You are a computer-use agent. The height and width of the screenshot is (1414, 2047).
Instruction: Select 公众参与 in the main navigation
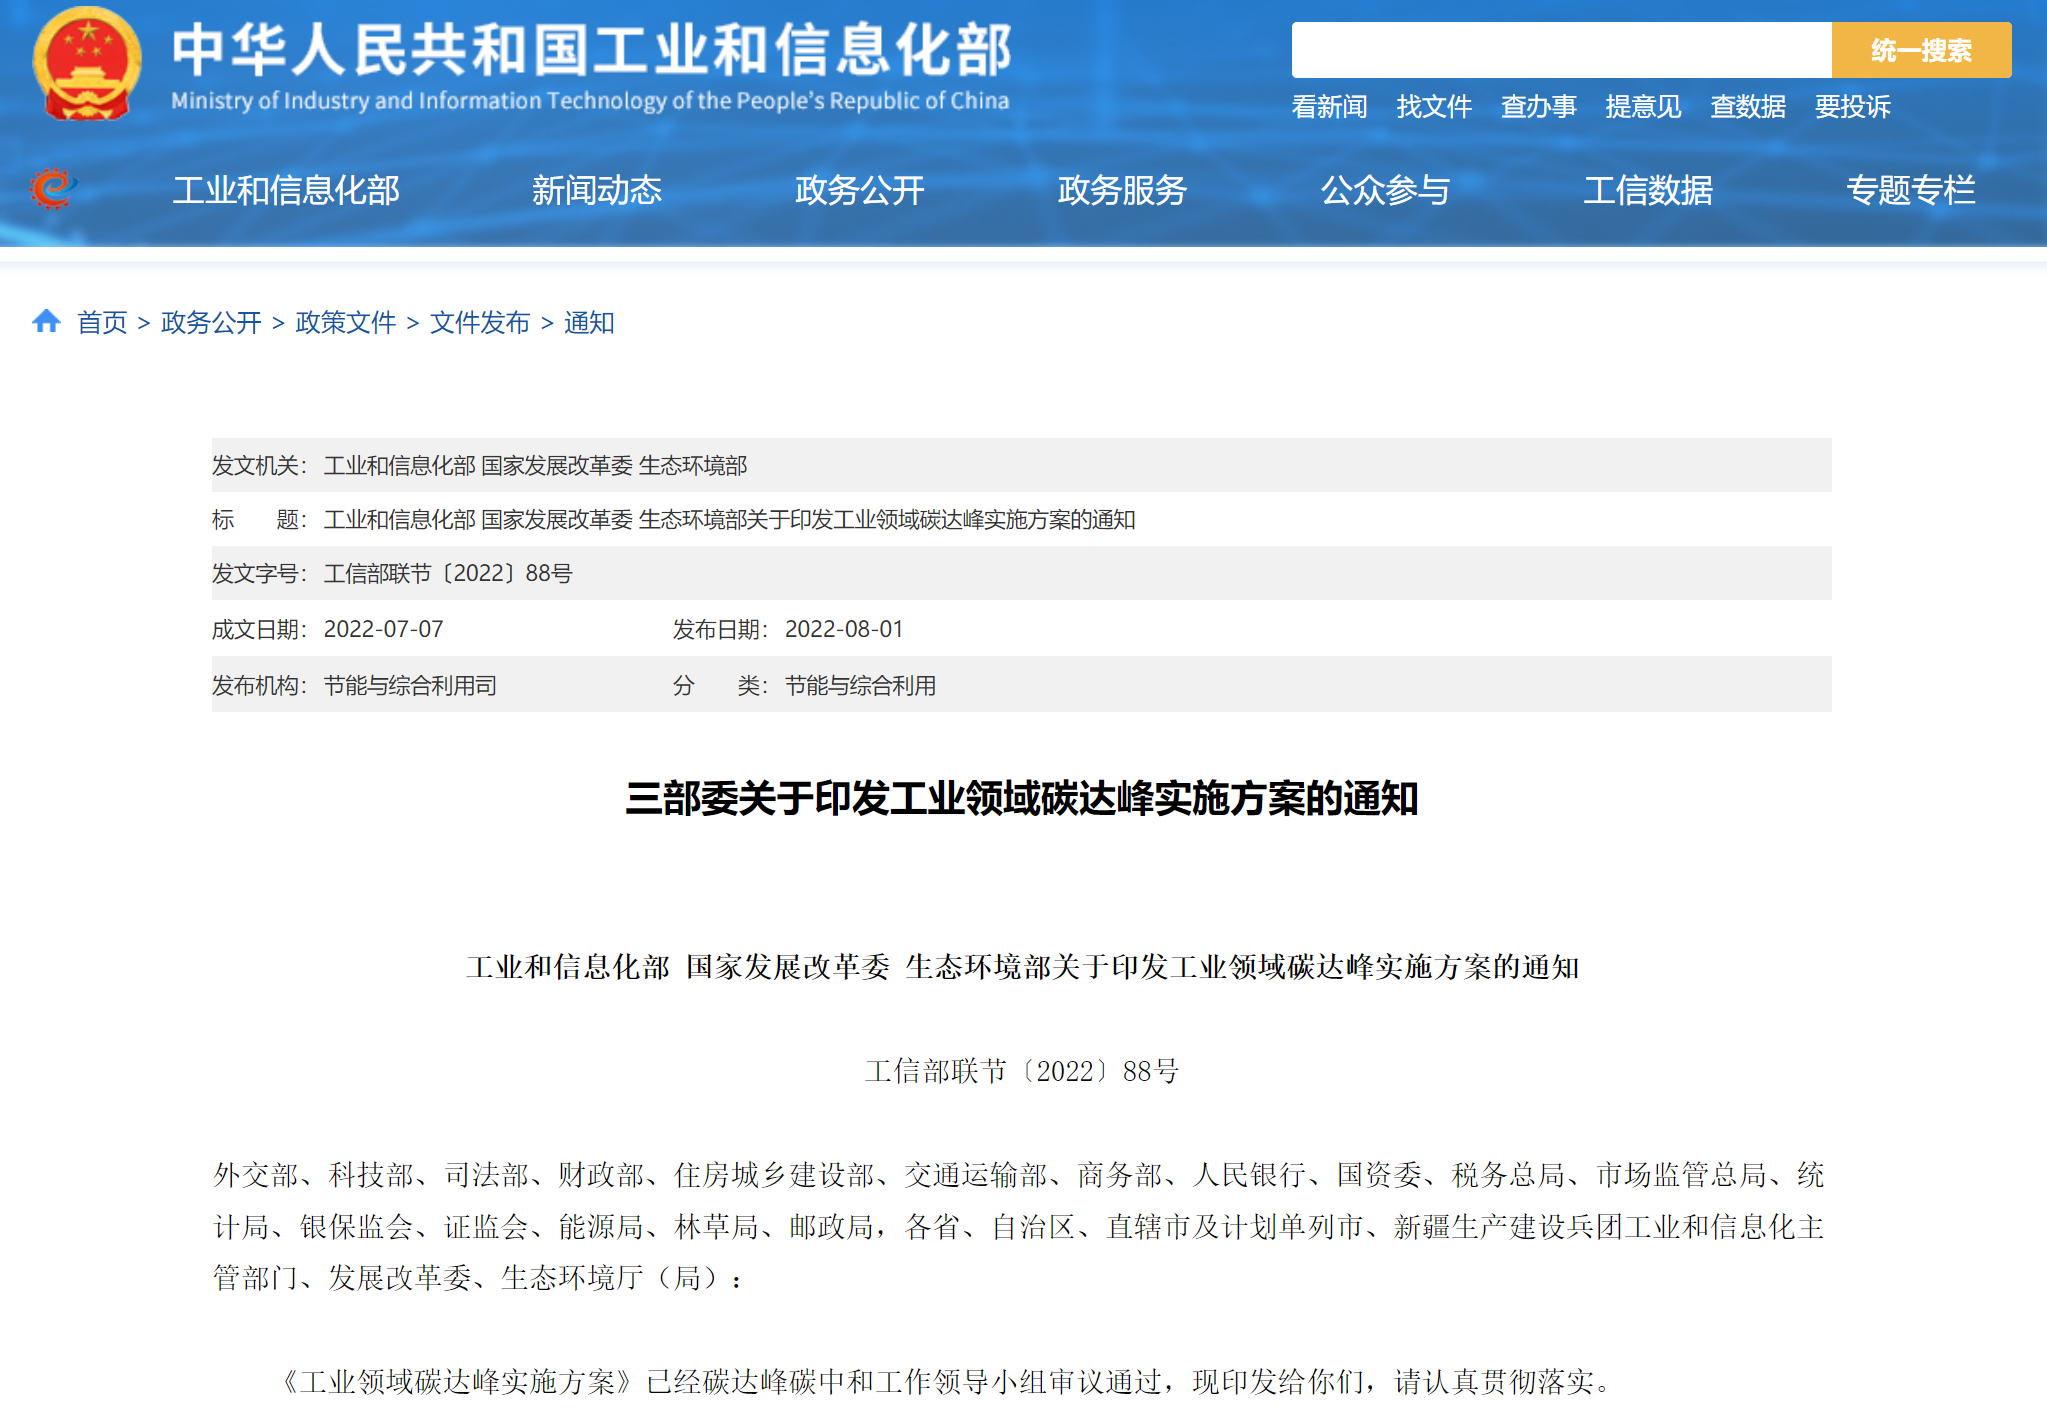[1385, 190]
